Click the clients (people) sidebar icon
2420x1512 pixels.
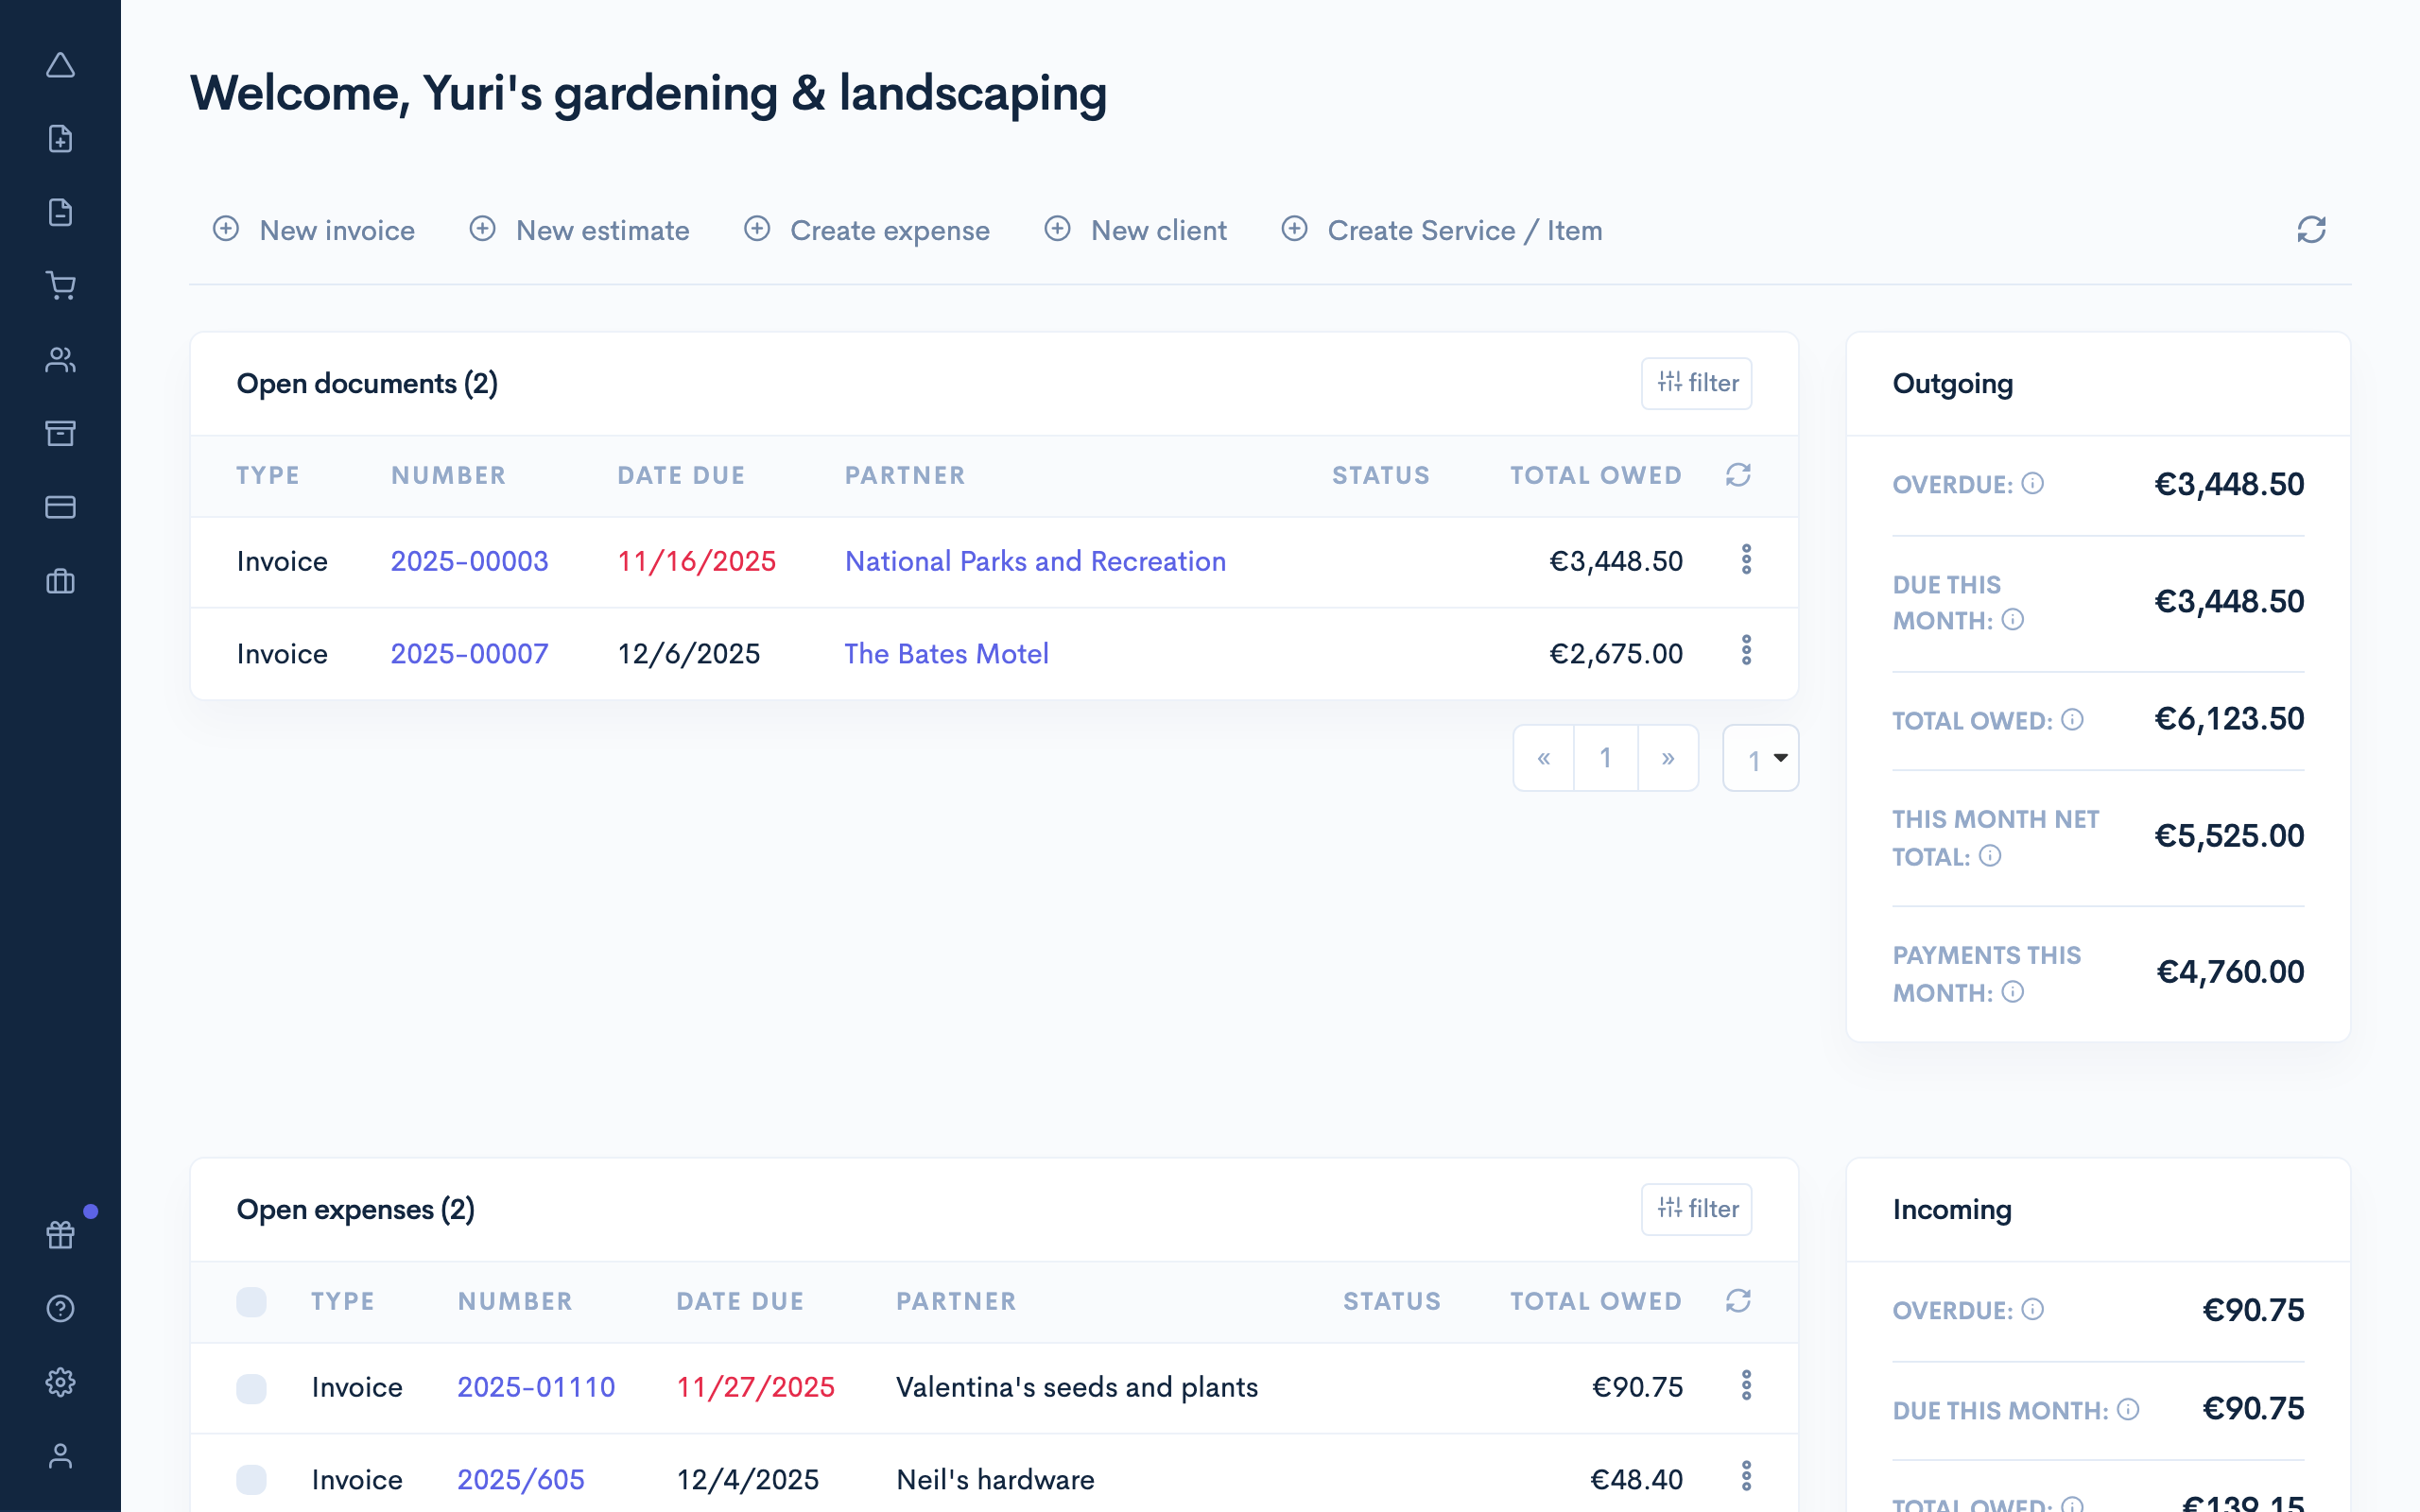(60, 360)
